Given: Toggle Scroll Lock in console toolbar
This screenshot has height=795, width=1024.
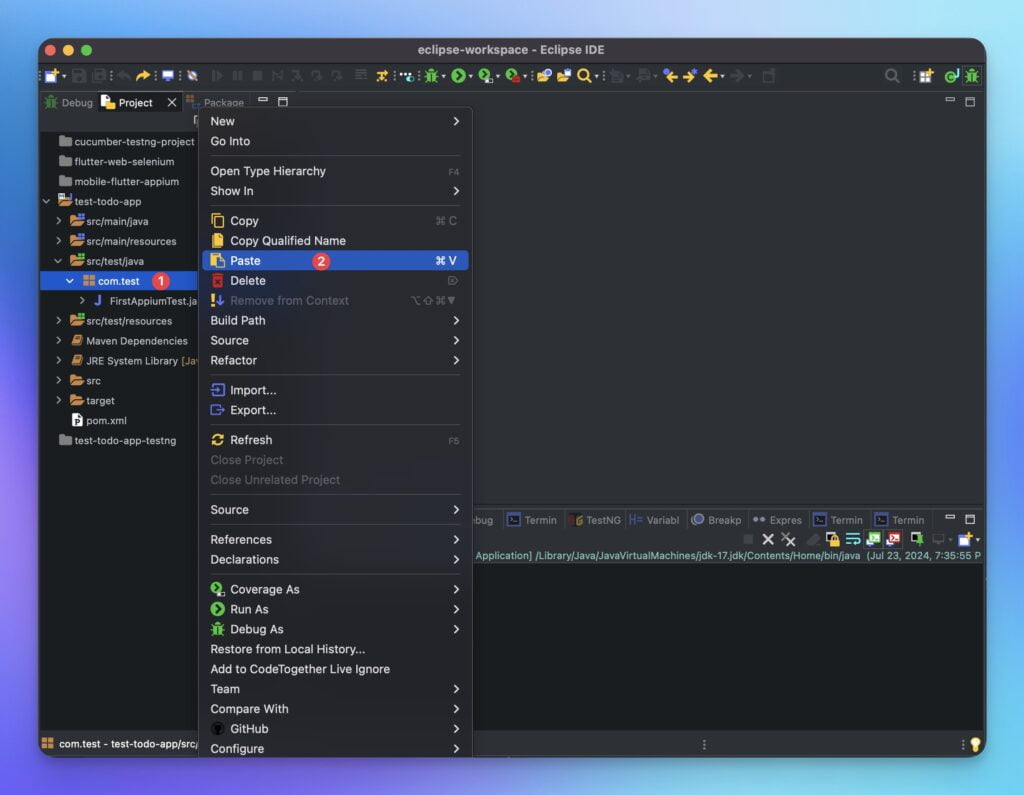Looking at the screenshot, I should [832, 539].
